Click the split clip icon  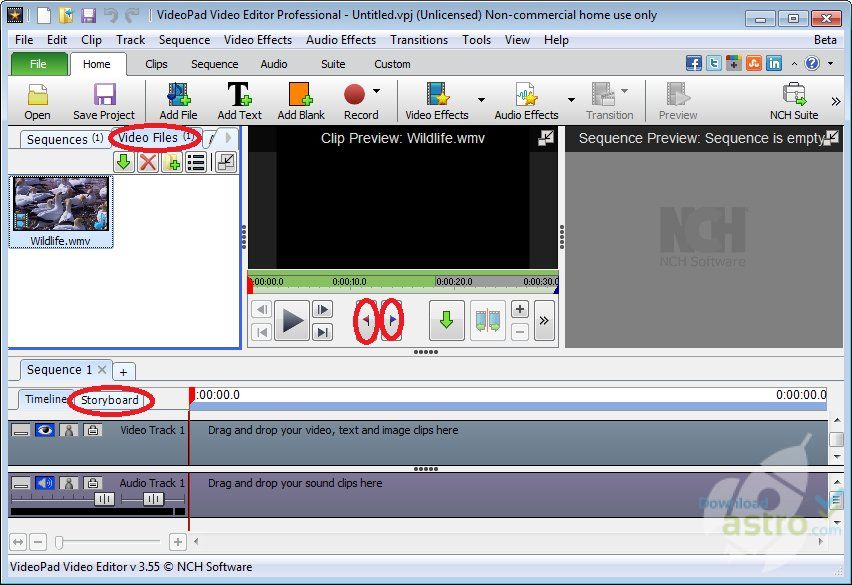click(488, 320)
